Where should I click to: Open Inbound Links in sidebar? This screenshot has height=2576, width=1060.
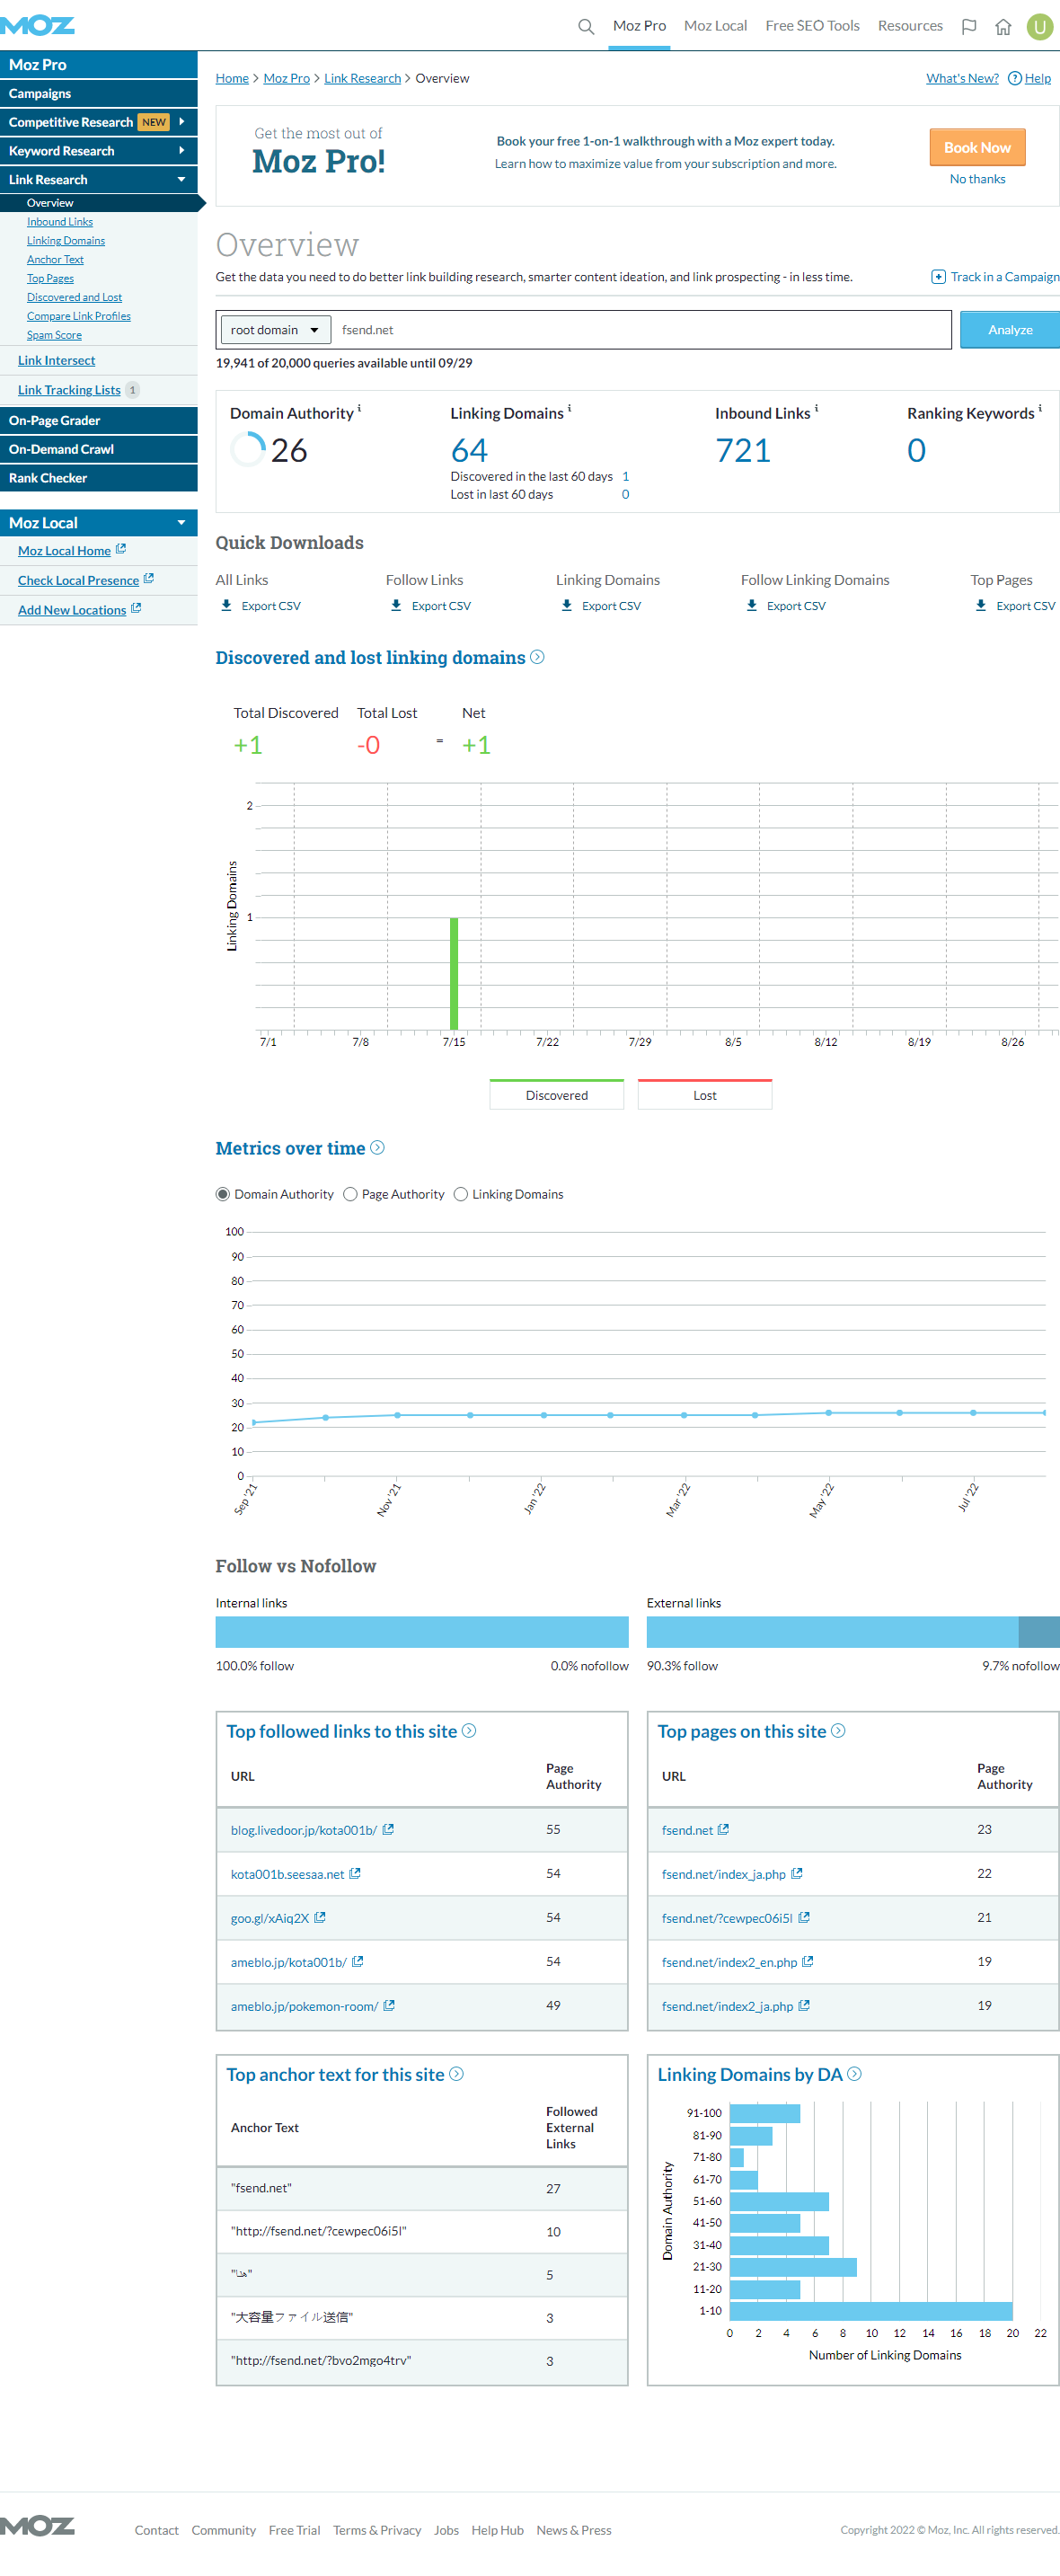point(60,222)
